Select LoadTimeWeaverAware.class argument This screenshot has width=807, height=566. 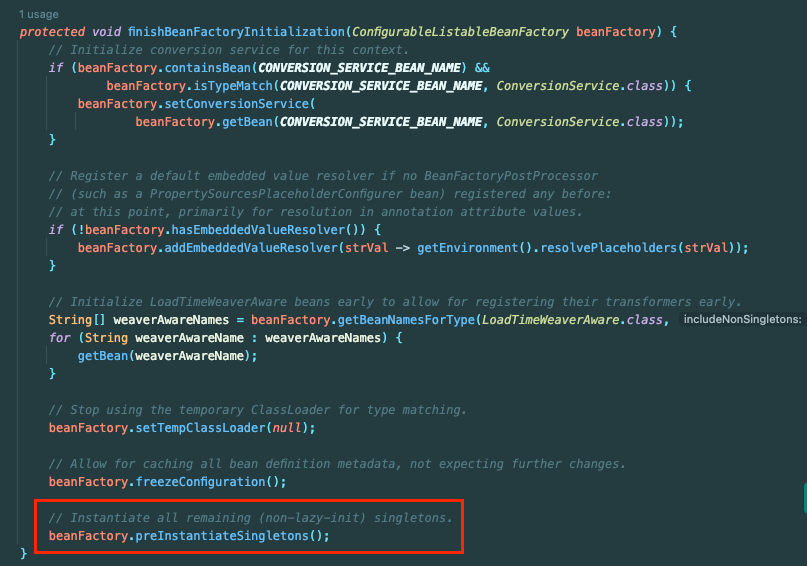pos(572,320)
